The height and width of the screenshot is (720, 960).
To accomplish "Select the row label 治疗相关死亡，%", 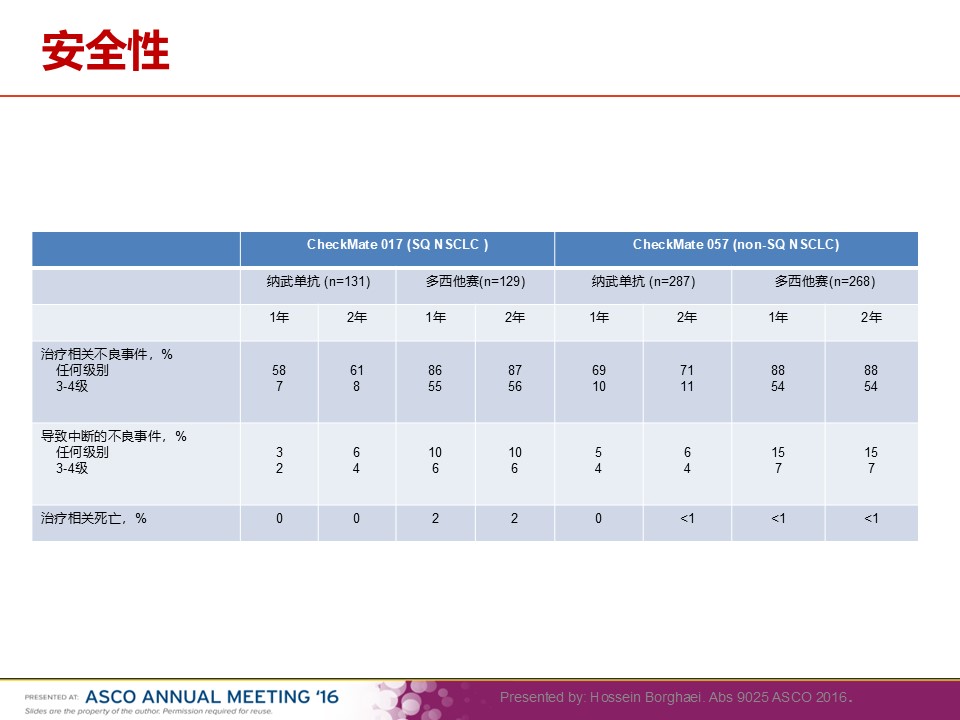I will pyautogui.click(x=94, y=519).
